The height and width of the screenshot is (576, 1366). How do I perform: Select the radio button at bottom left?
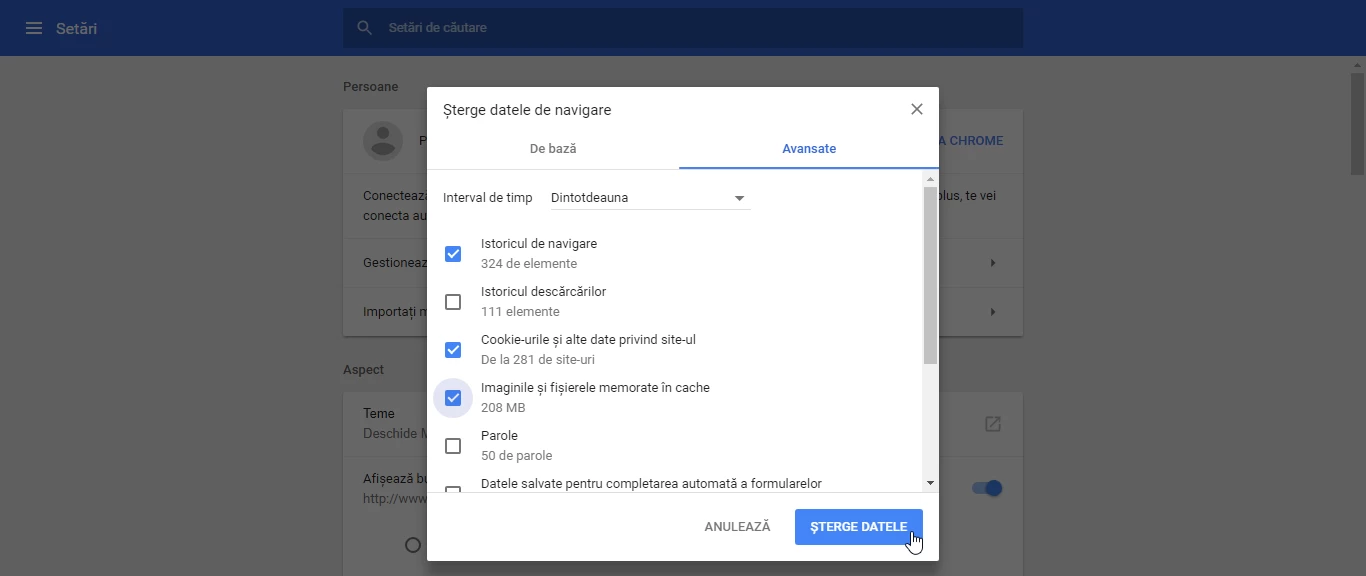click(x=413, y=545)
